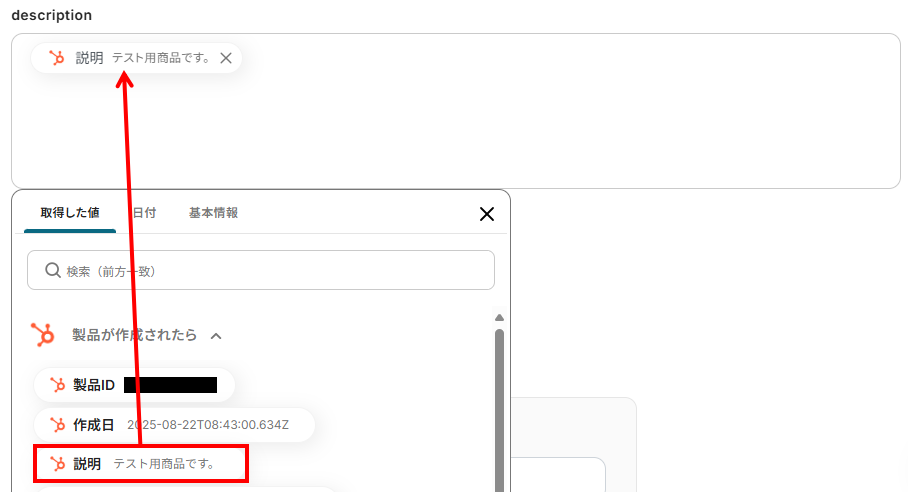Select the 取得した値 tab
Screen dimensions: 908x492
point(70,212)
